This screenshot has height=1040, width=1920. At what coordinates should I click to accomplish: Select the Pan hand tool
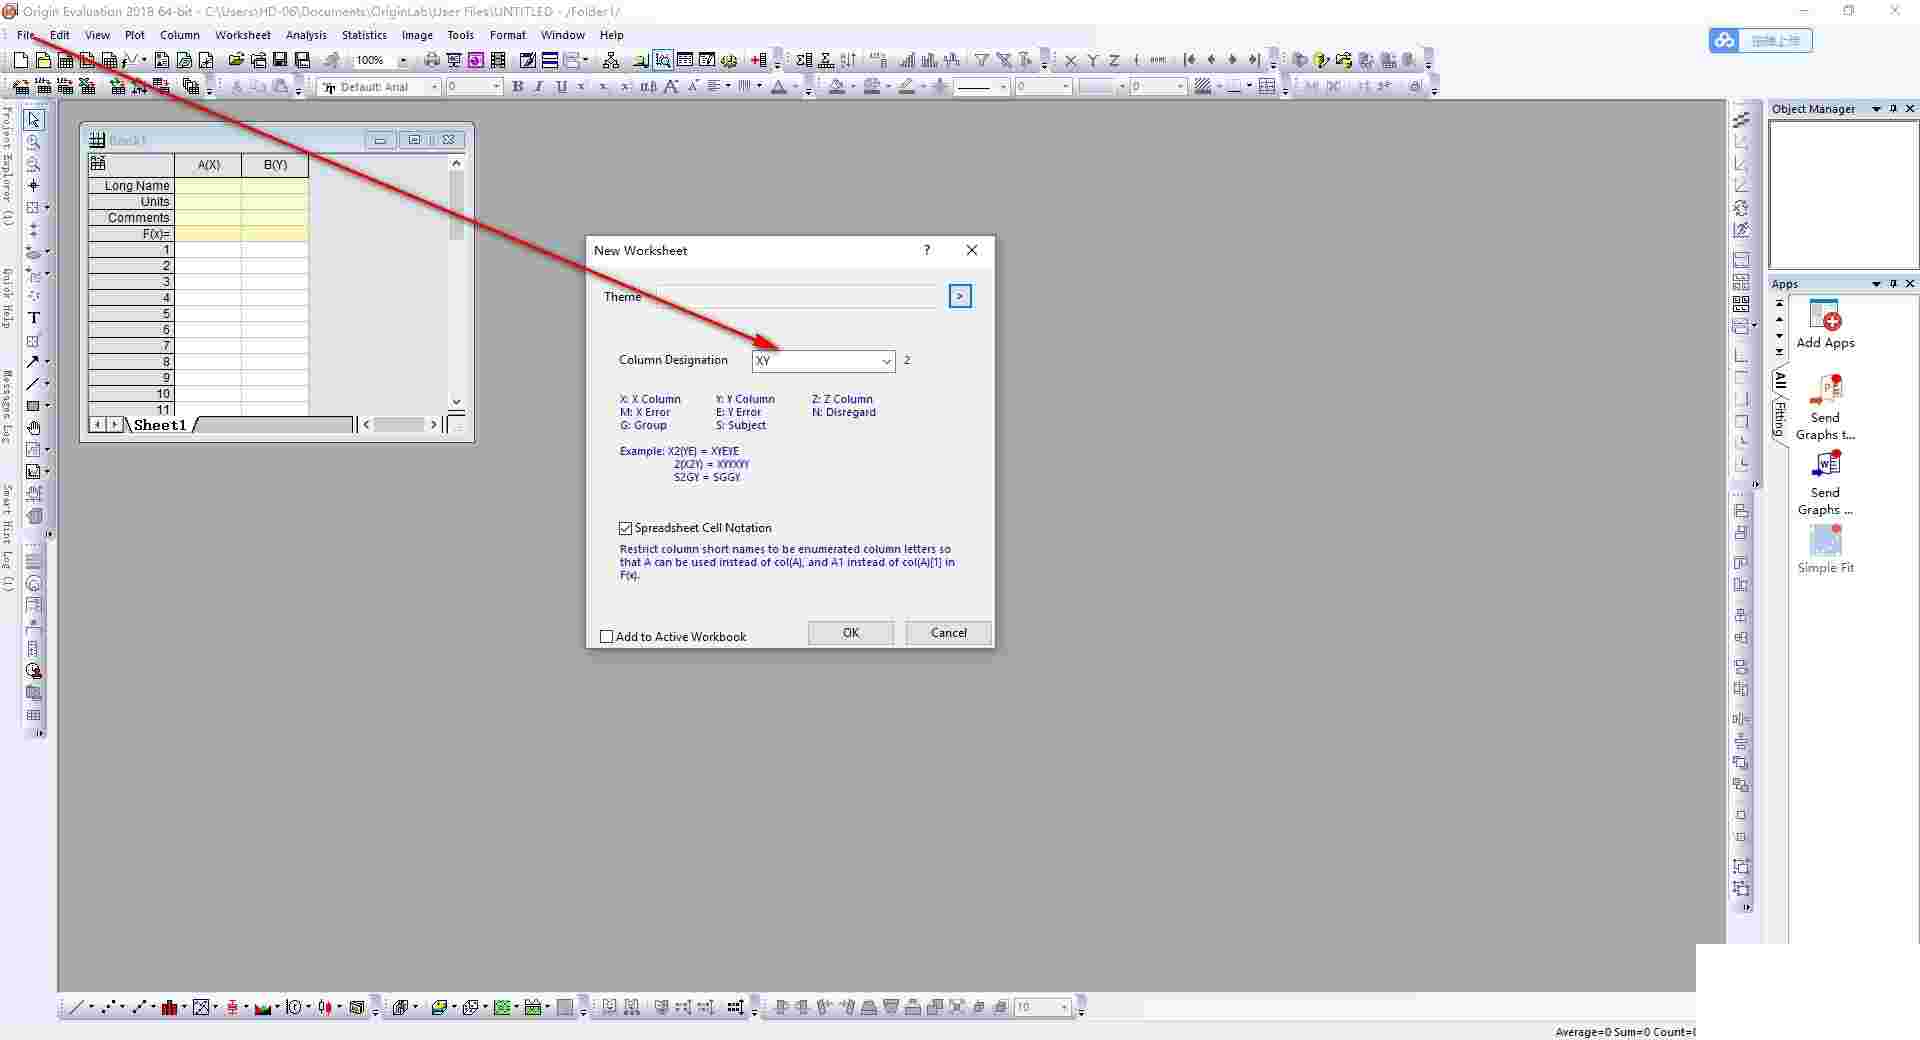(x=34, y=428)
